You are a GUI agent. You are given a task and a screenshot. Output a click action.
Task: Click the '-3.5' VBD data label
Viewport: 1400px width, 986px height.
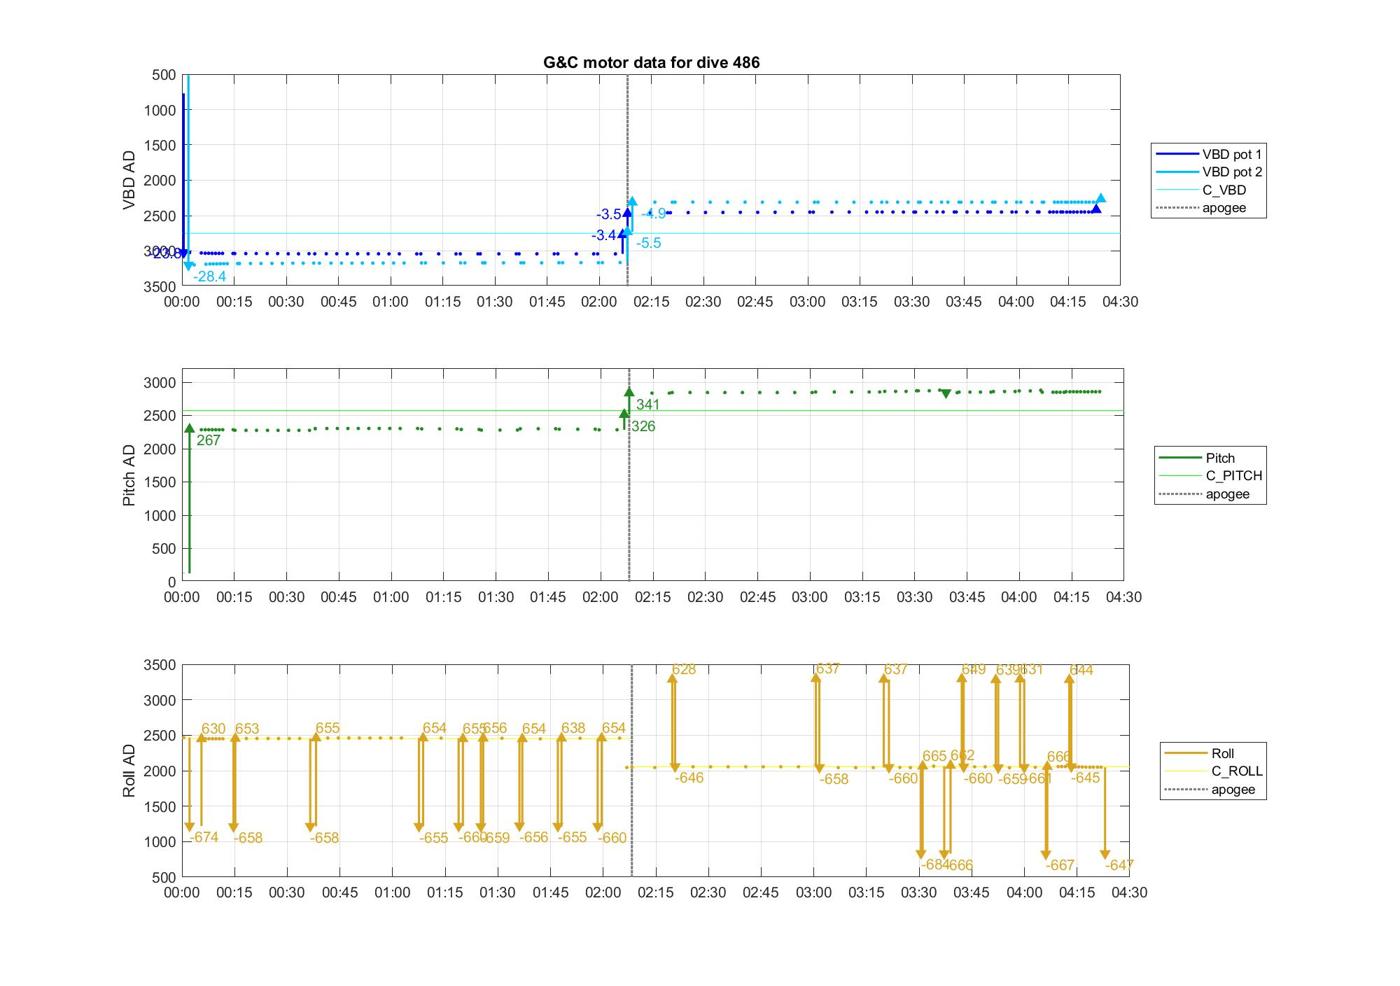click(609, 215)
